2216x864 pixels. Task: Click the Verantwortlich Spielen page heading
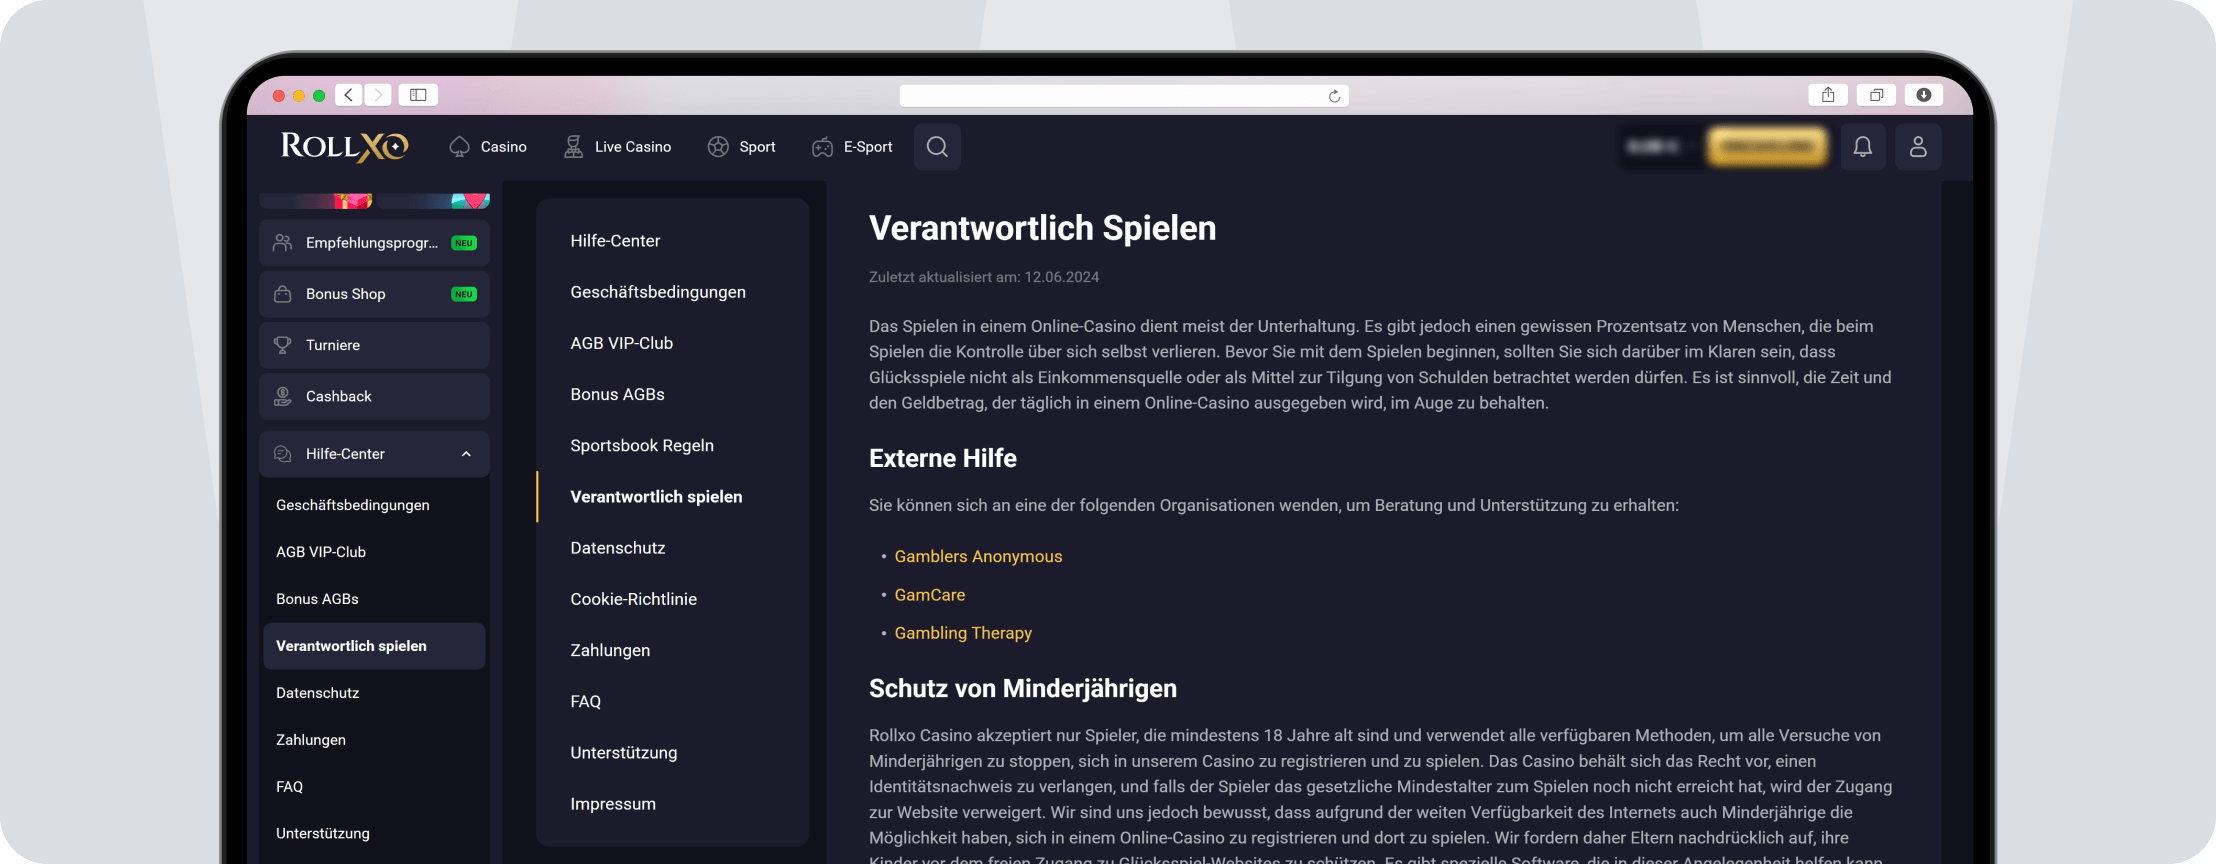(1042, 228)
